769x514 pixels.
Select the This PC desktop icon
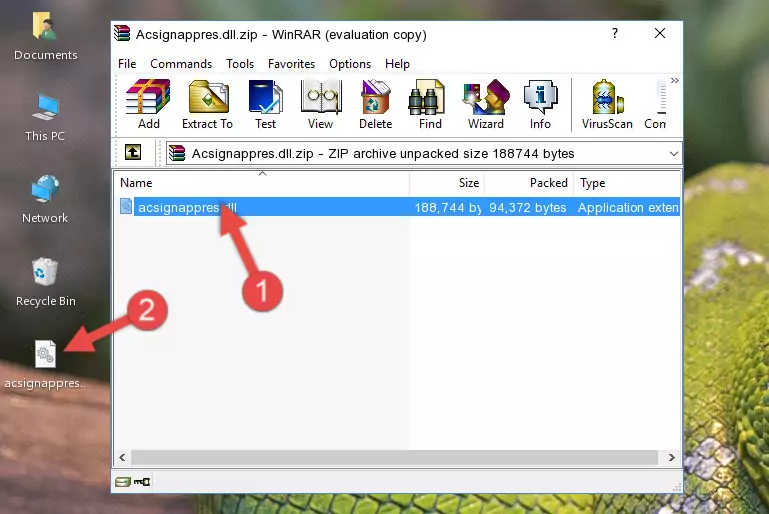click(x=45, y=118)
